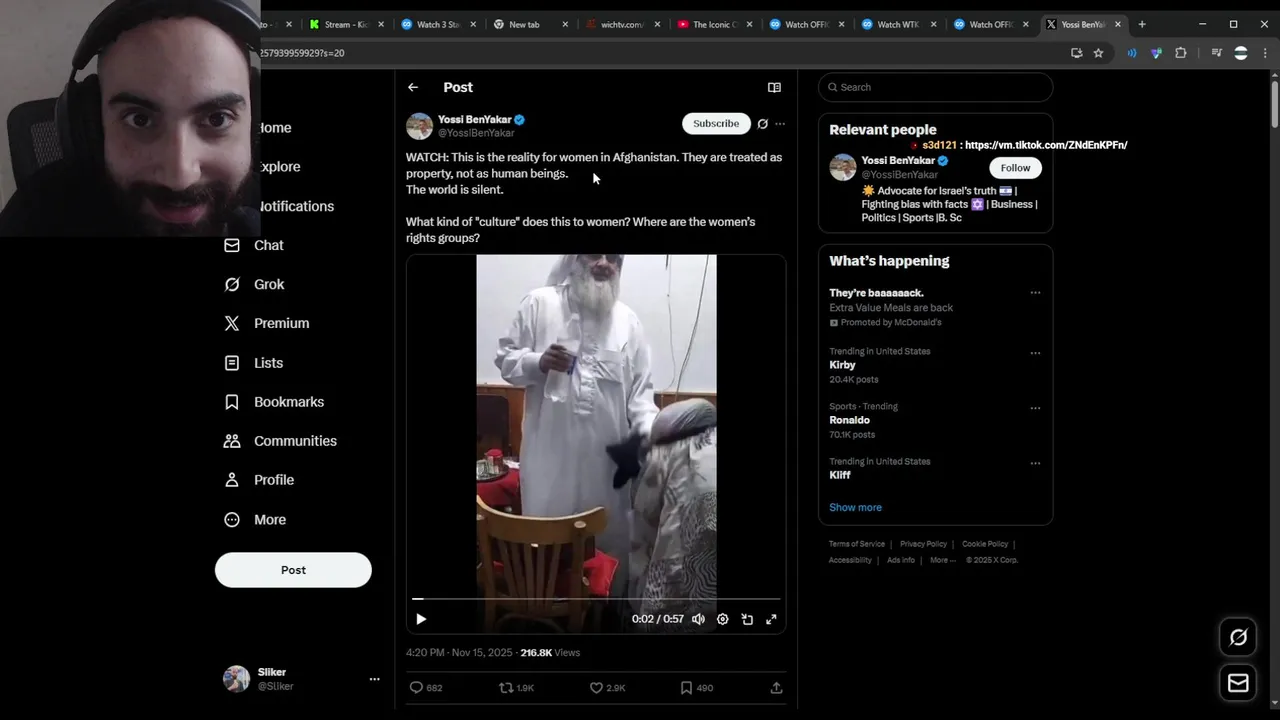1280x720 pixels.
Task: Open floating Grok button
Action: (x=1238, y=637)
